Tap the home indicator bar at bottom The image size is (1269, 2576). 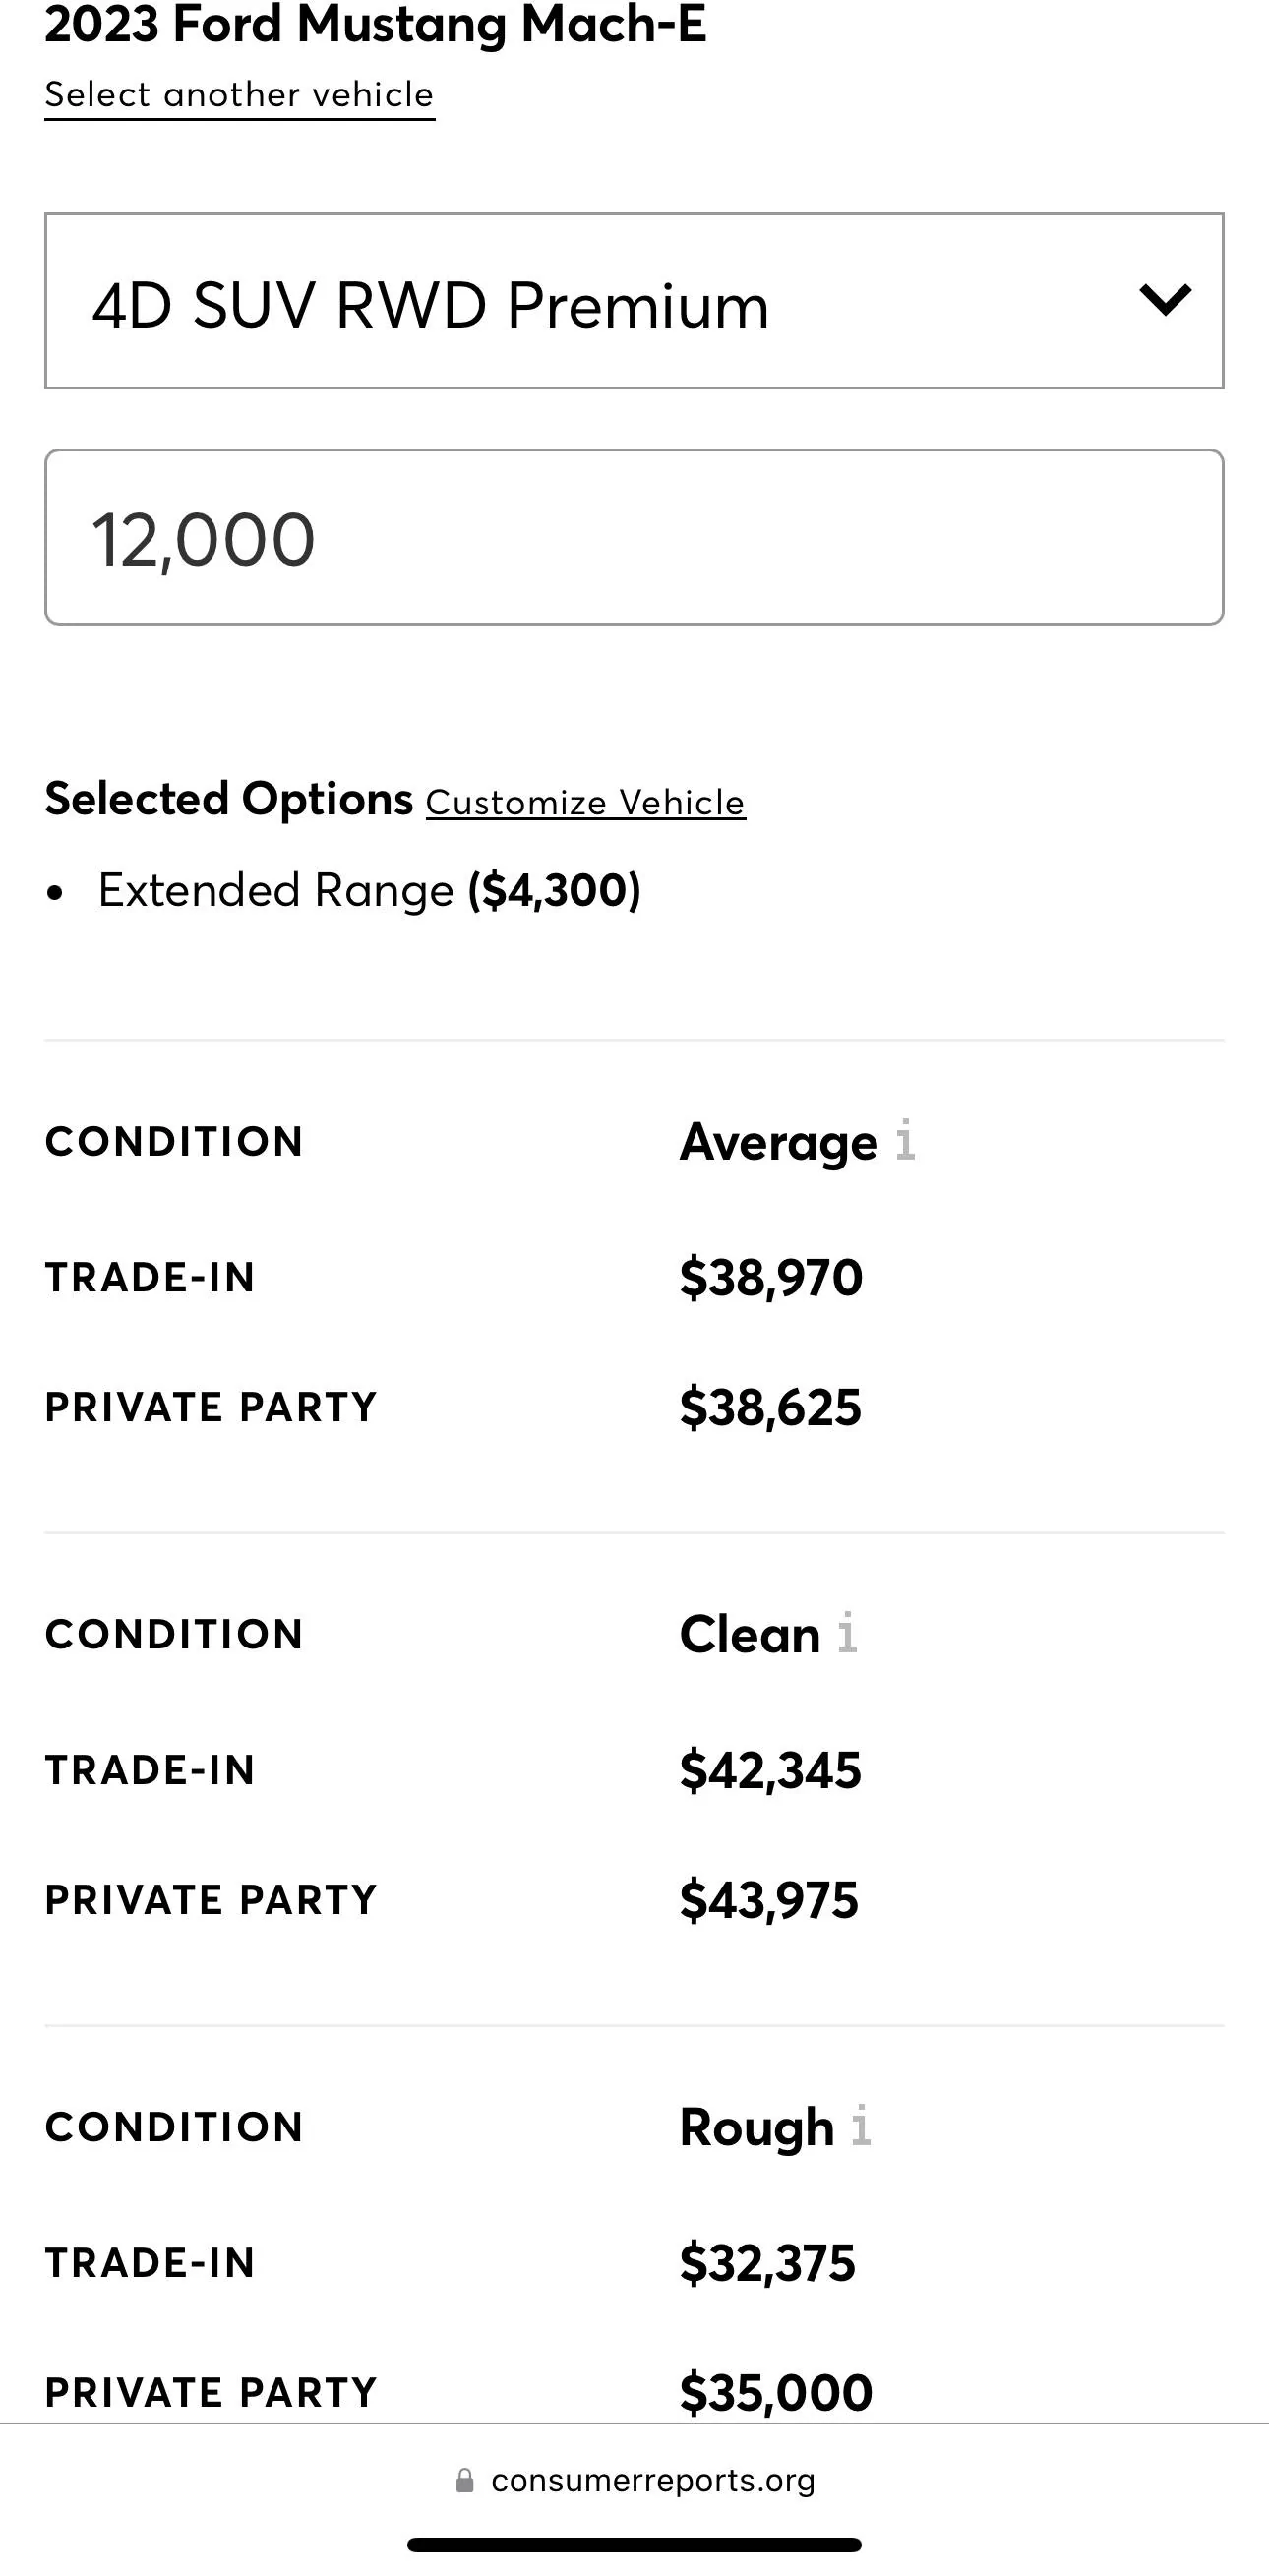tap(634, 2544)
